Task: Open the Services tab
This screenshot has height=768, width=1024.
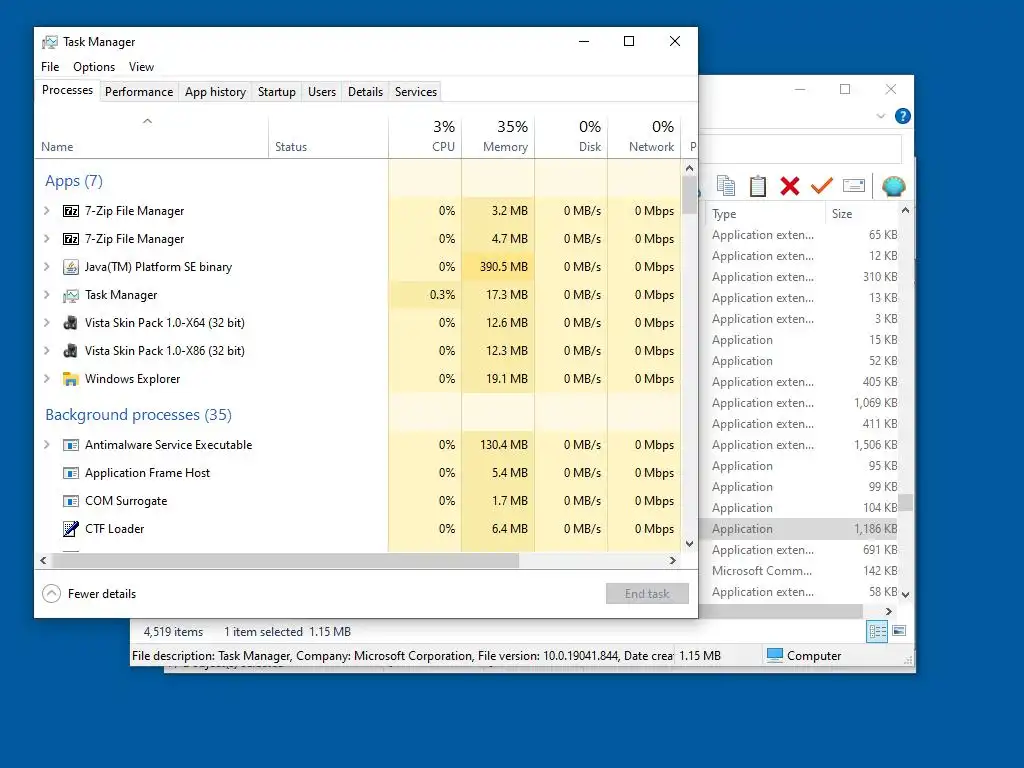Action: (416, 92)
